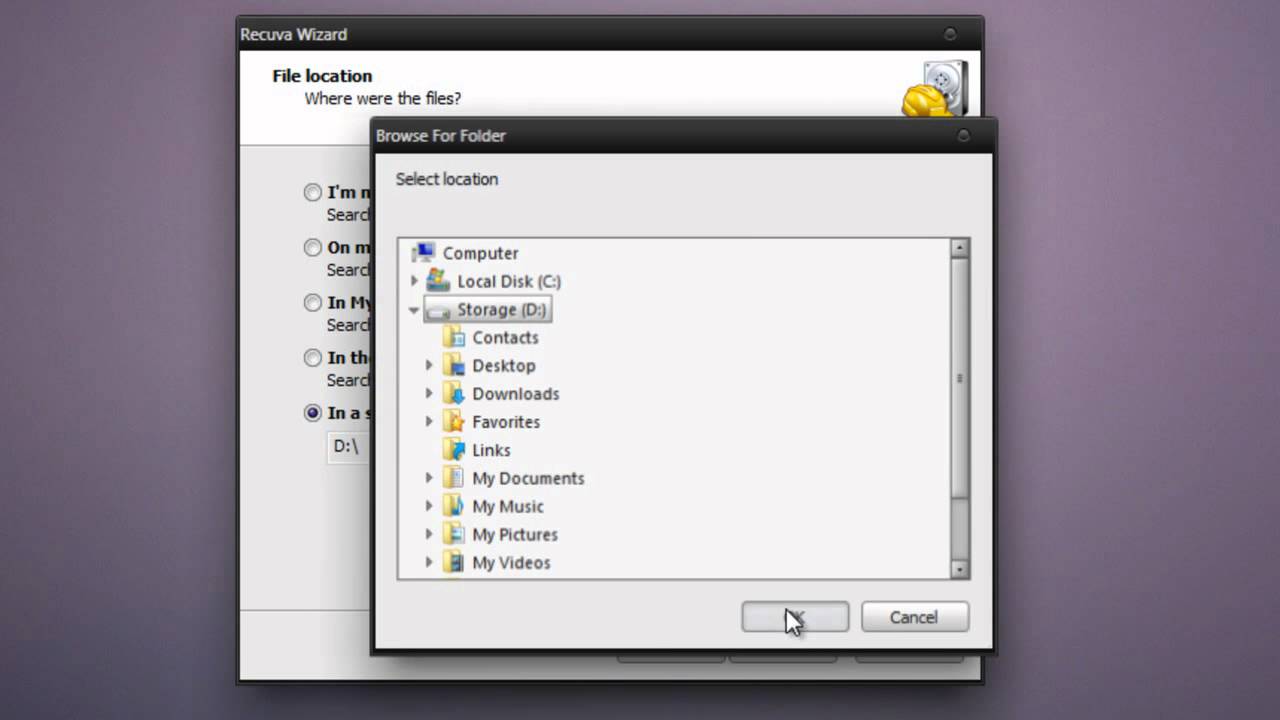Click the My Music folder icon
Image resolution: width=1280 pixels, height=720 pixels.
tap(454, 505)
